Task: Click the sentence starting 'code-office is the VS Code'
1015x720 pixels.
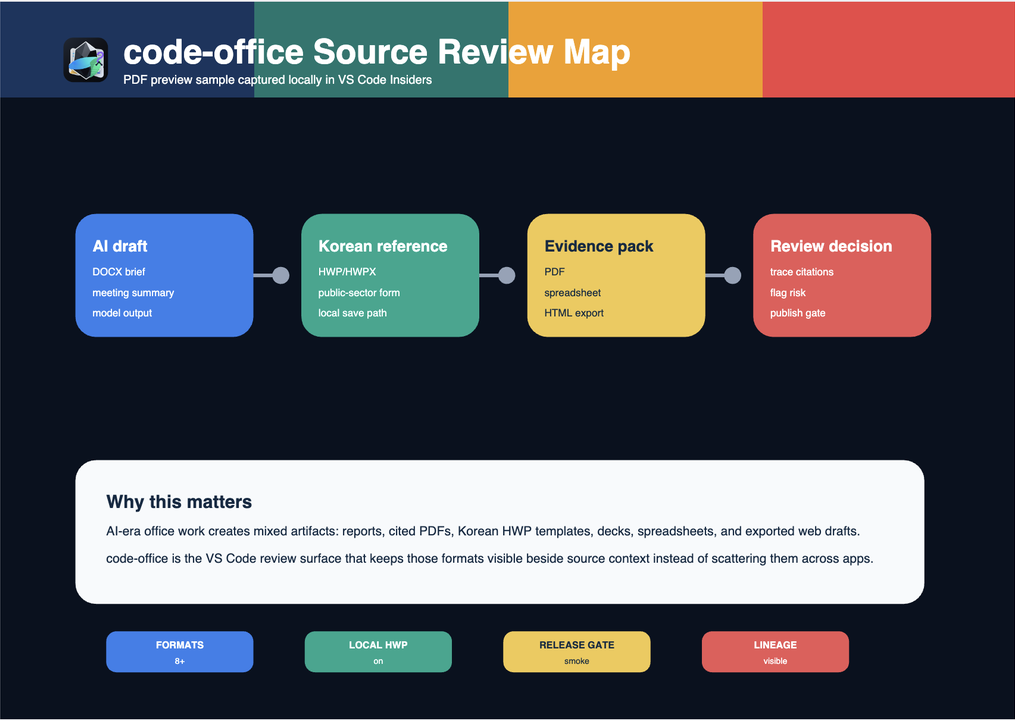Action: pos(489,558)
